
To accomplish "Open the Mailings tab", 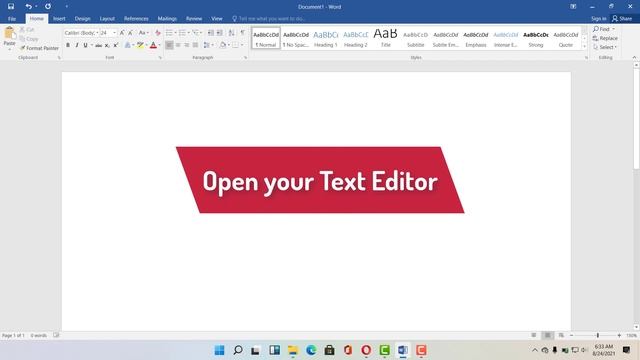I will point(167,19).
